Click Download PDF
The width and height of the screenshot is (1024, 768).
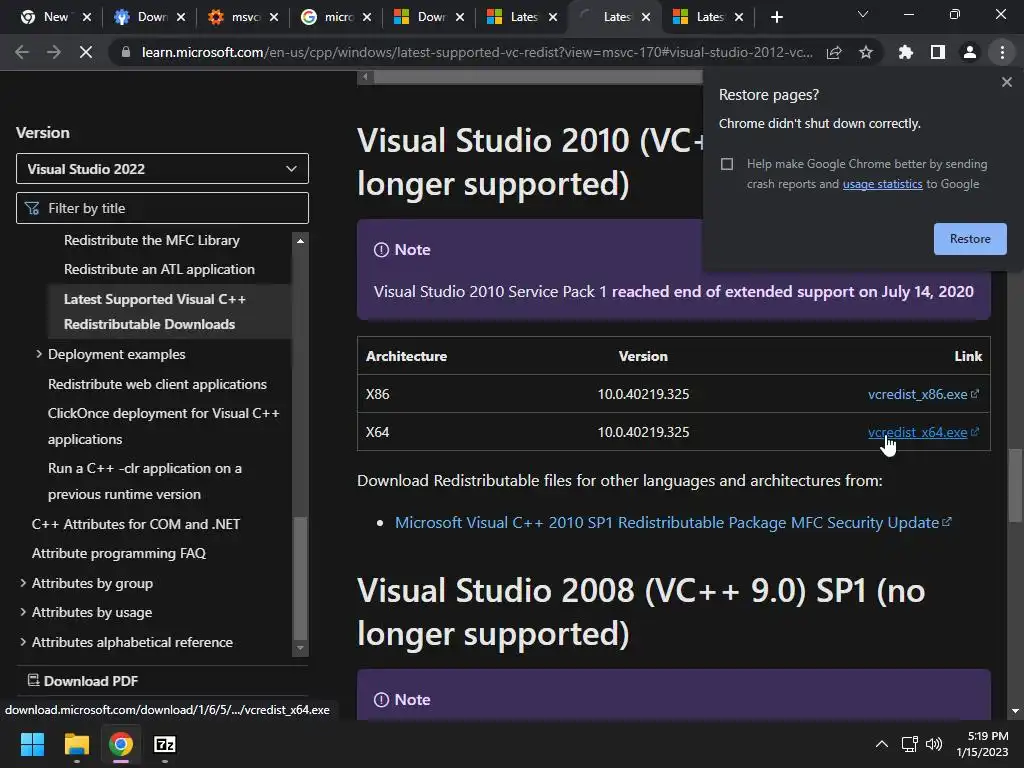point(83,681)
